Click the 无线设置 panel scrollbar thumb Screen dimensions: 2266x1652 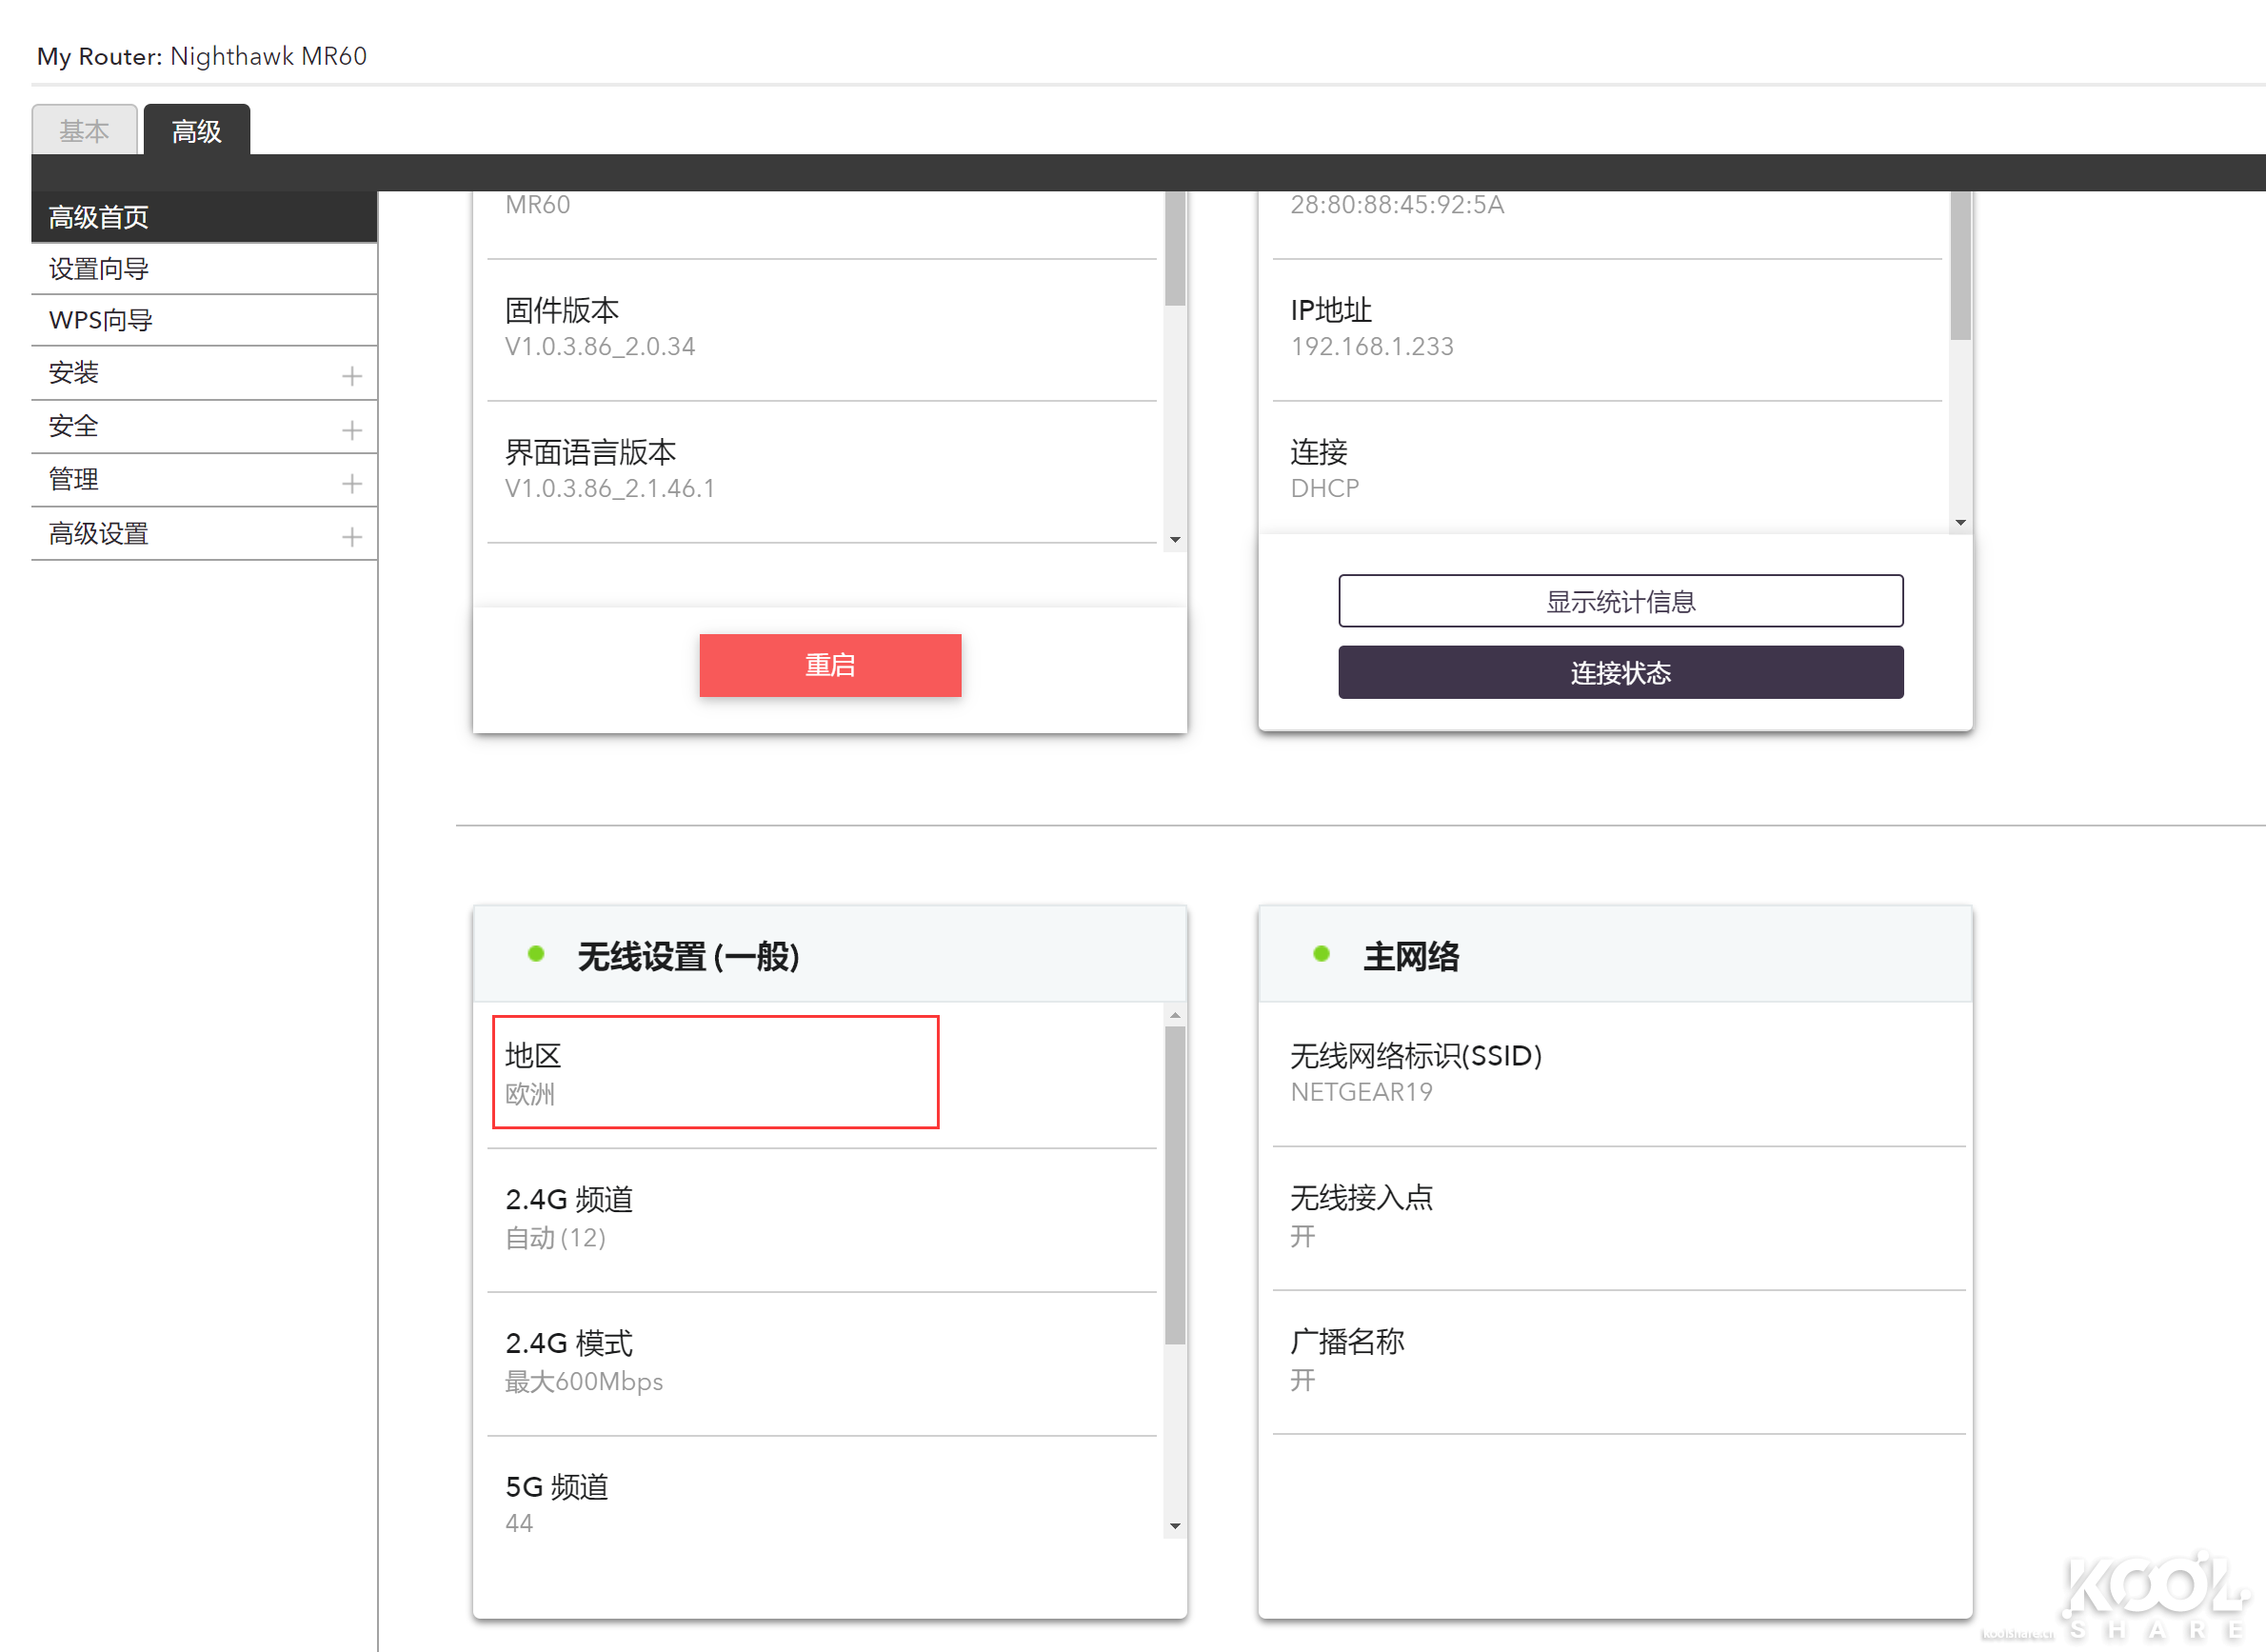coord(1175,1185)
